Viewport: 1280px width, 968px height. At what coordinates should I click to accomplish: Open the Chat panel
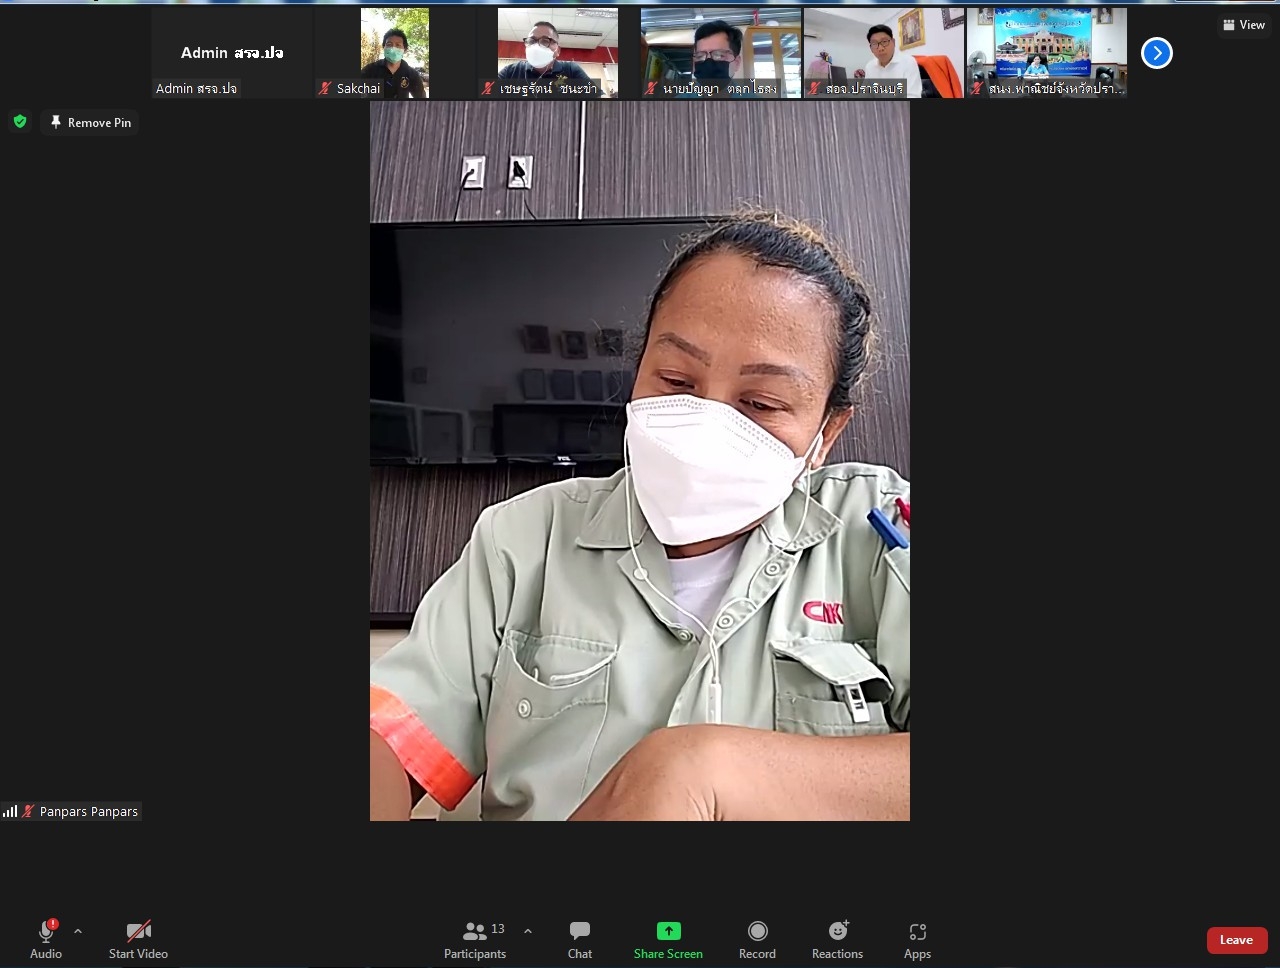coord(580,939)
